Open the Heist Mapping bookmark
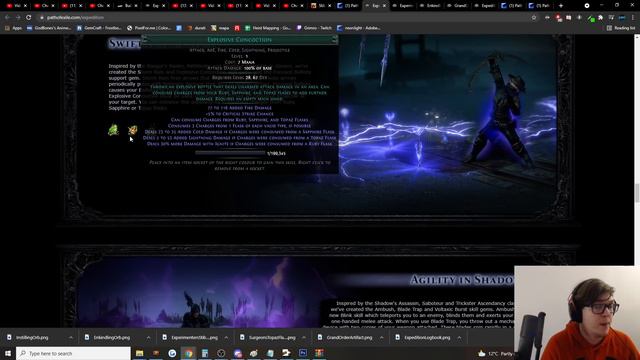The width and height of the screenshot is (640, 360). point(268,28)
